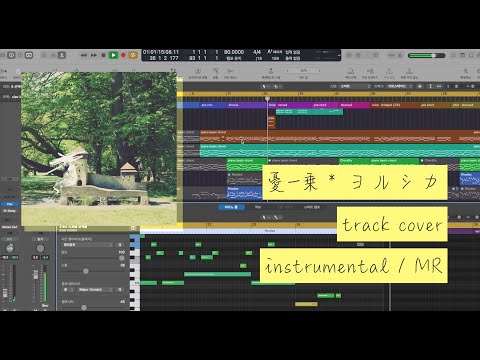Select the 'chorus' arrangement marker in purple
Viewport: 480px width, 360px height.
click(x=247, y=105)
